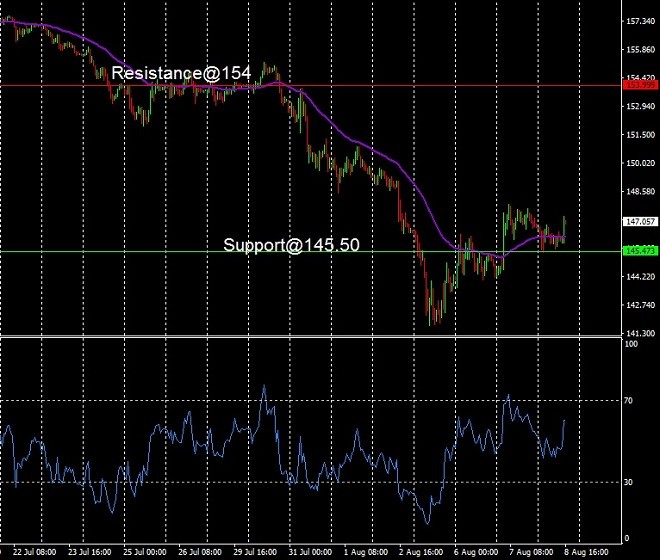Select the Resistance@154 chart label
660x560 pixels.
tap(181, 73)
